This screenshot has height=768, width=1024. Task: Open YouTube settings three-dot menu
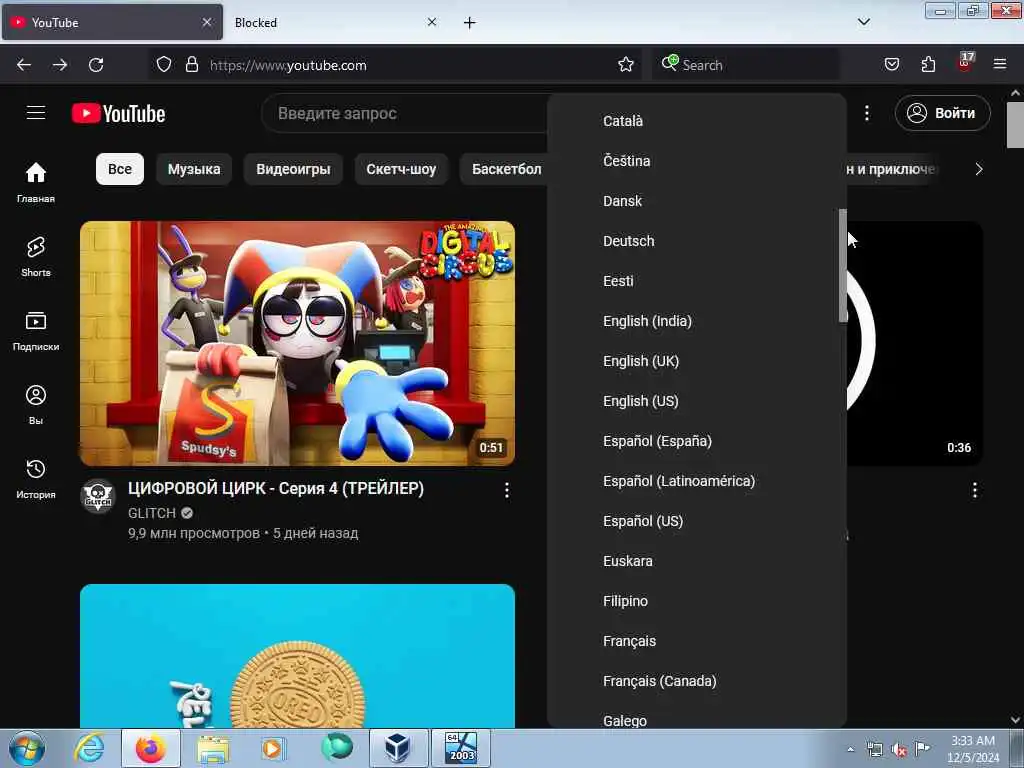[x=867, y=113]
